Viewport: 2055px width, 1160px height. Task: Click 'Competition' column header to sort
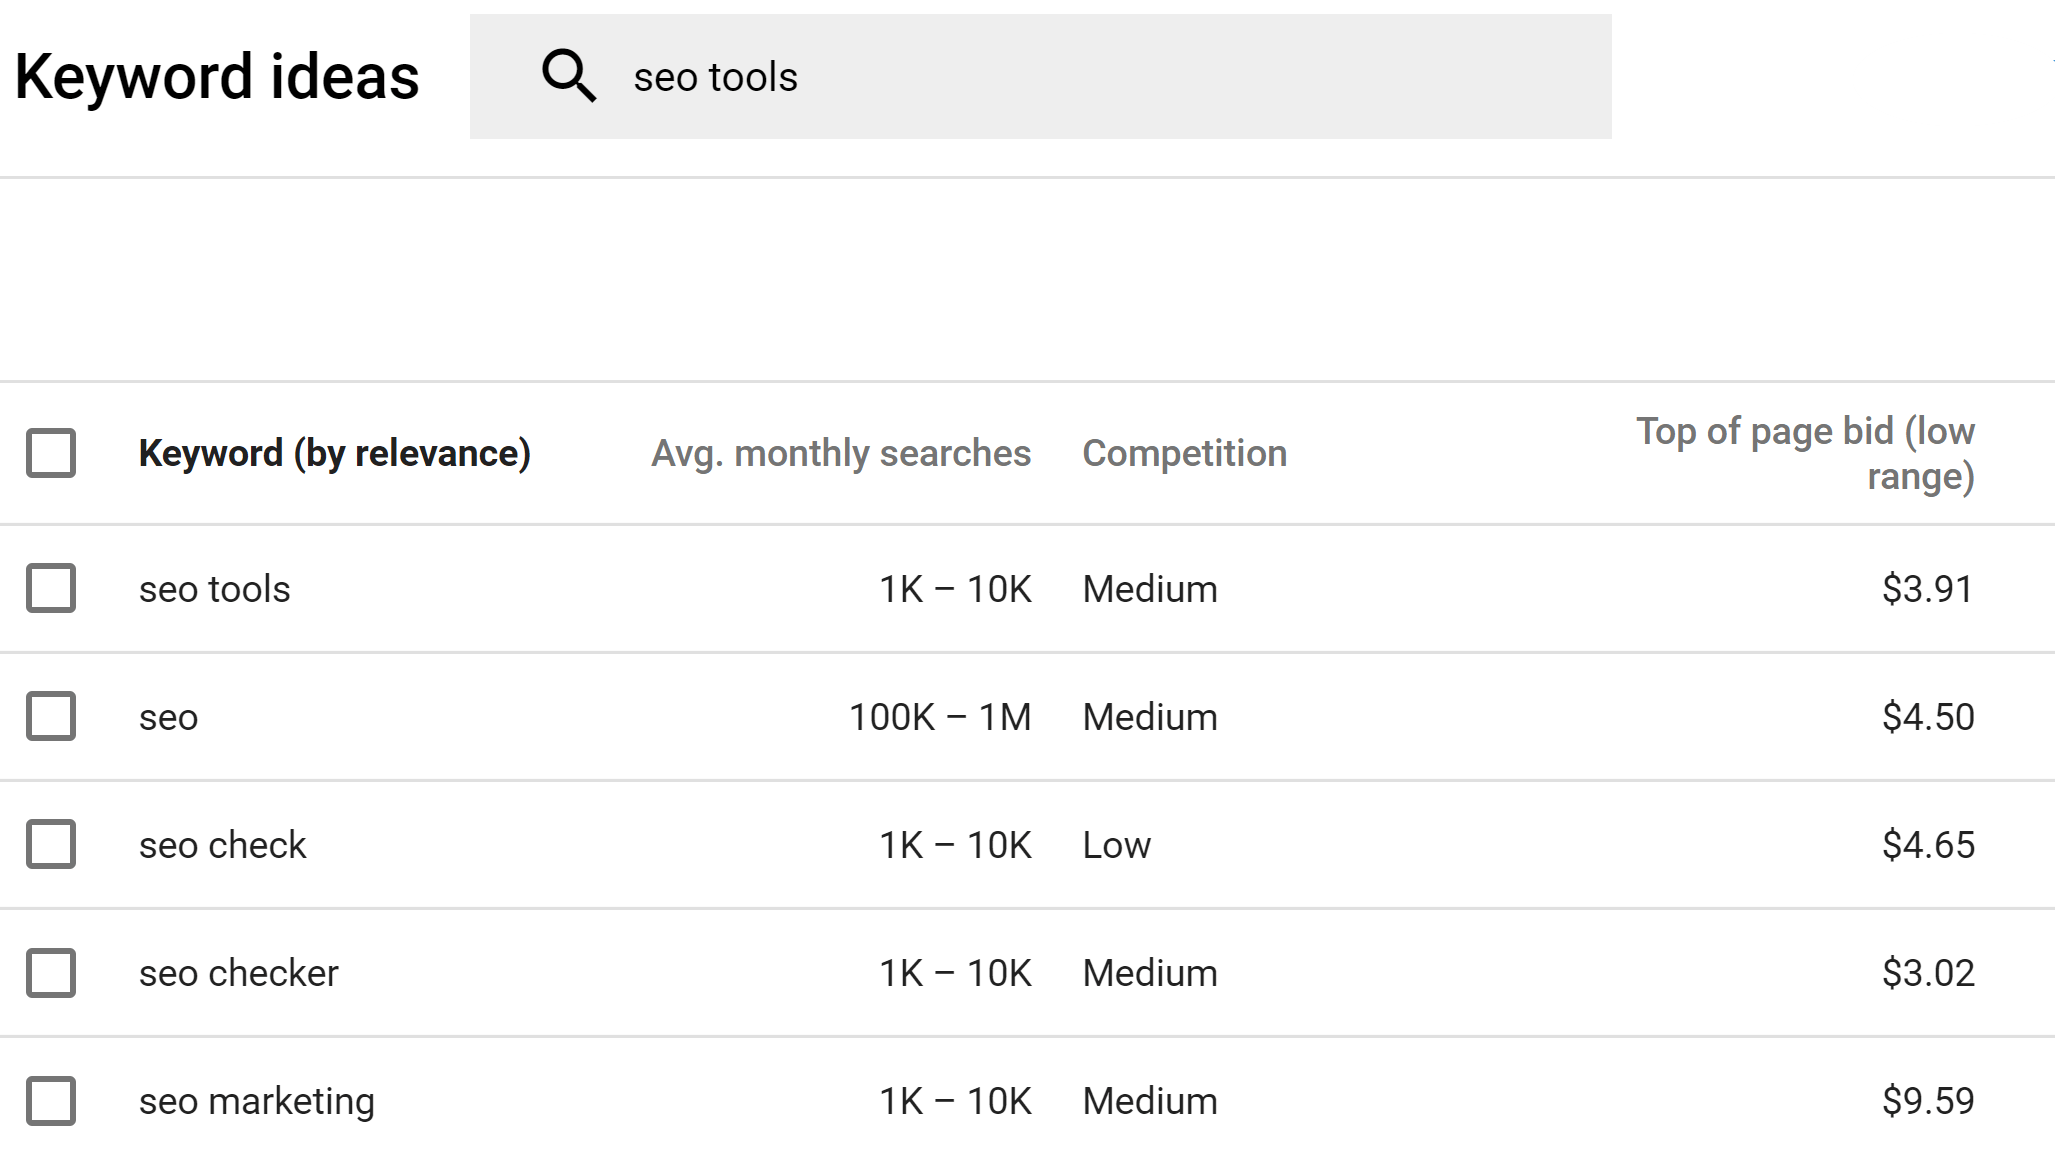1184,453
